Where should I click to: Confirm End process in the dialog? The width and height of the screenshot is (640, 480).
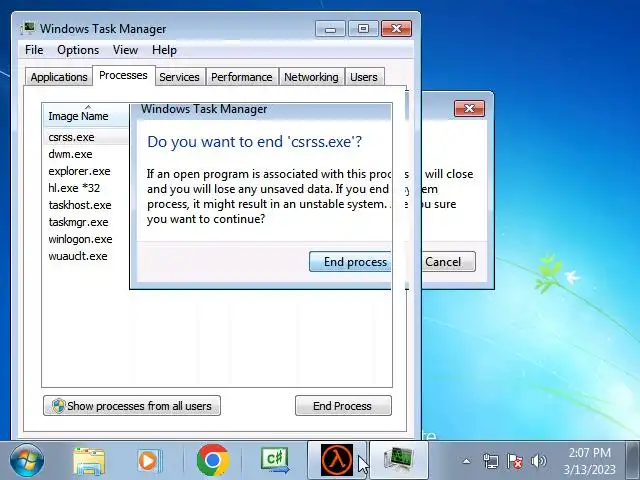pos(350,262)
